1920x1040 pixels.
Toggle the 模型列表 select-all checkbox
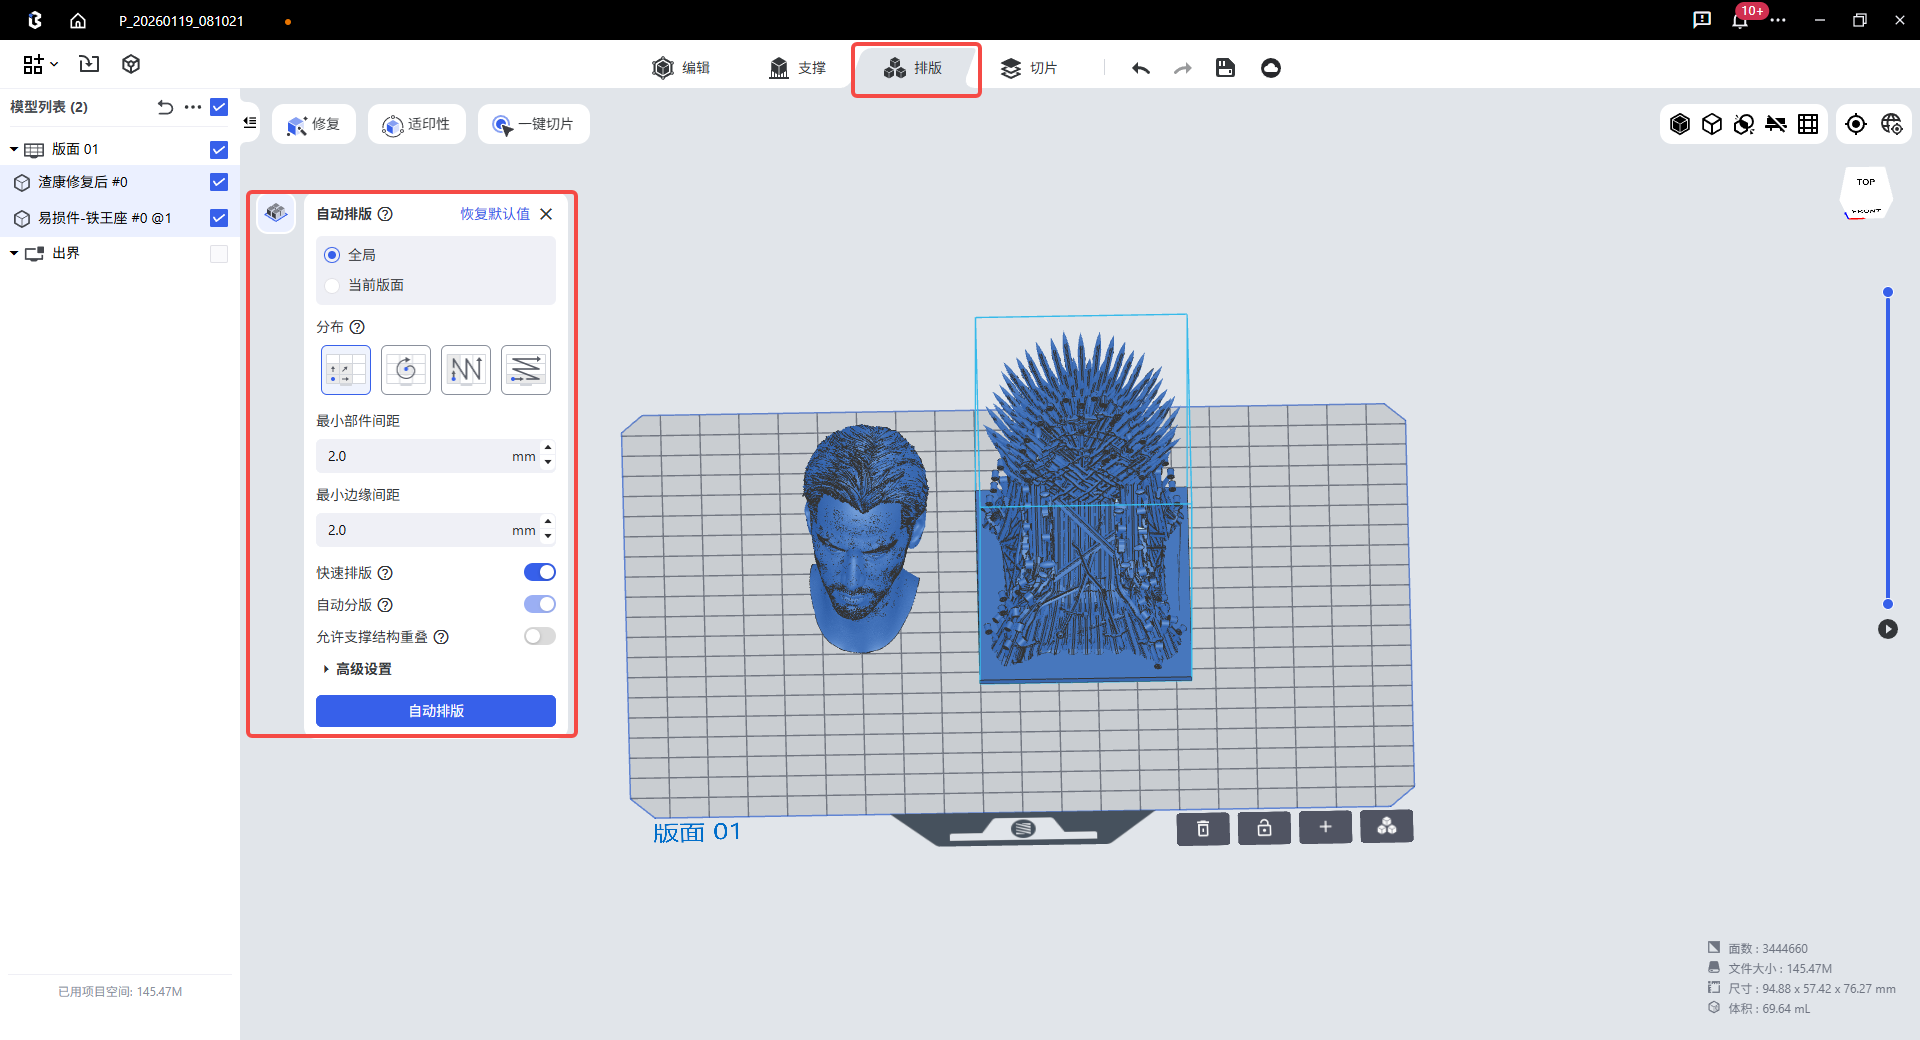point(219,107)
